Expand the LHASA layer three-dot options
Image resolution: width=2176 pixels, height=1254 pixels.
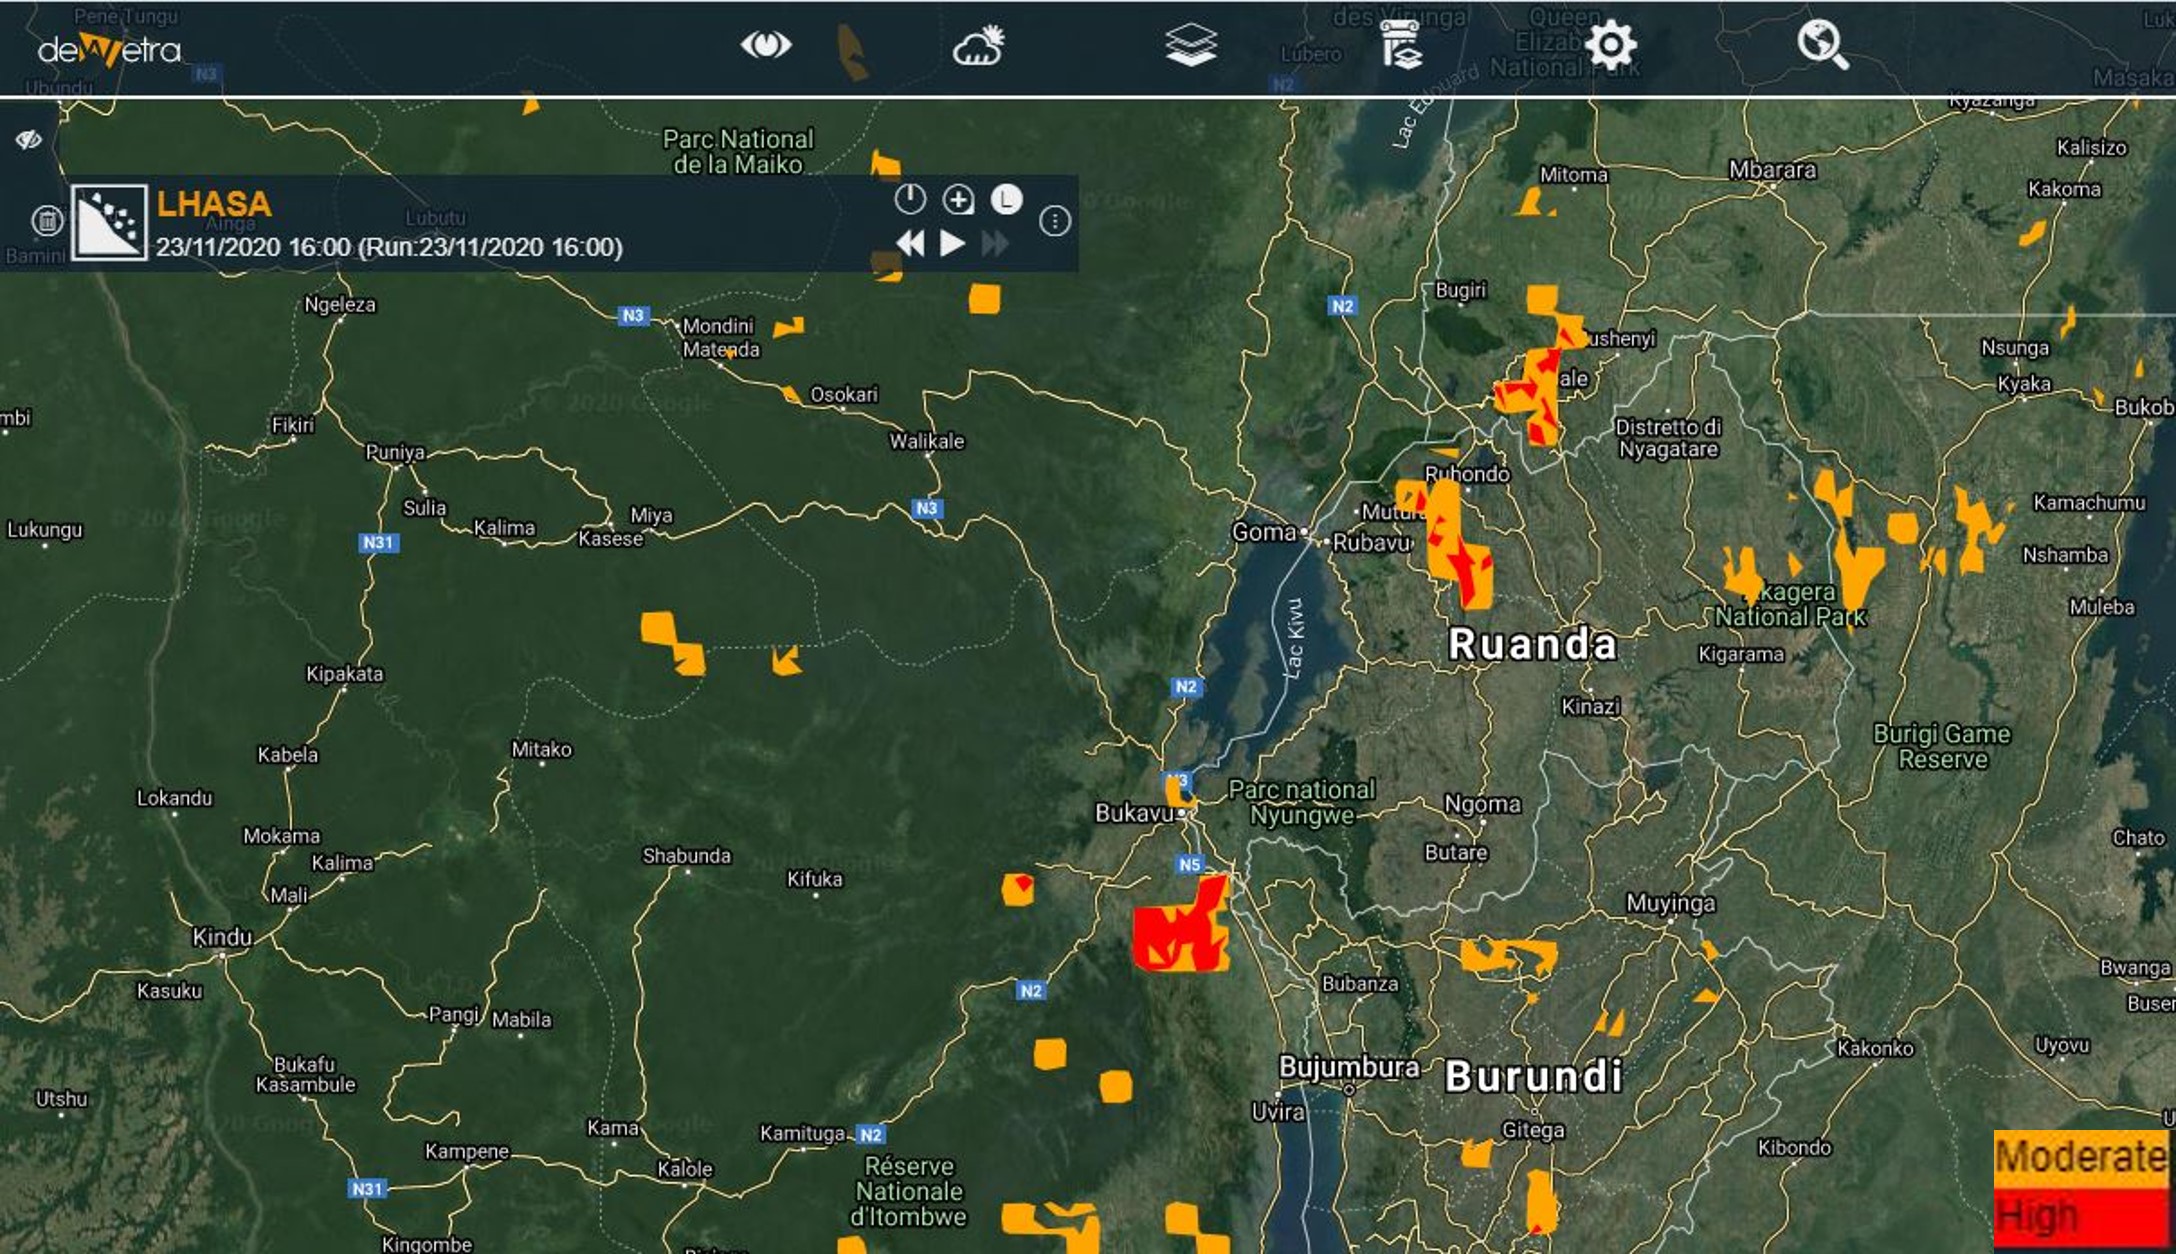tap(1055, 221)
